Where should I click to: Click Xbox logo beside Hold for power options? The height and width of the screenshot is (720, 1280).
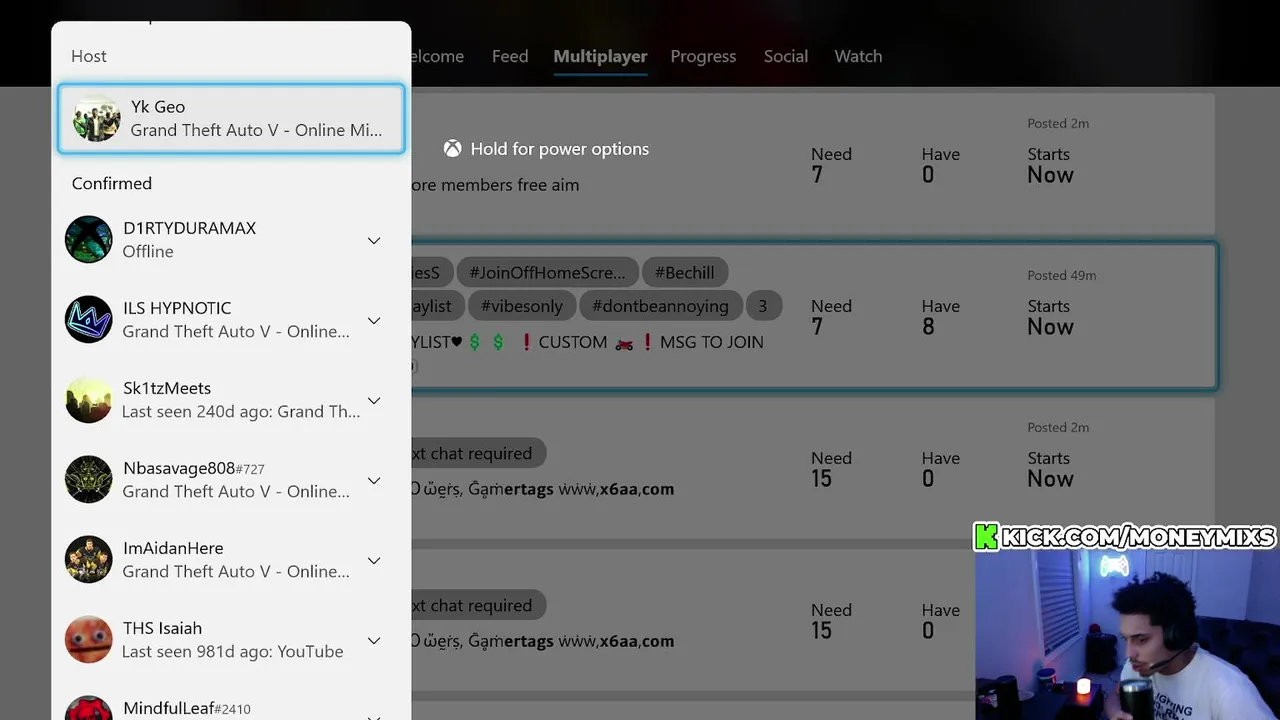453,149
